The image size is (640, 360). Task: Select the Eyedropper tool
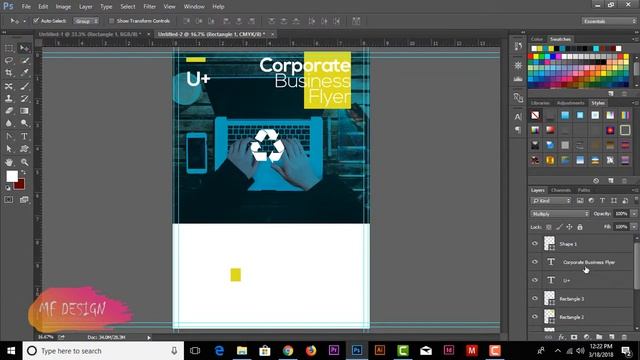pos(24,73)
